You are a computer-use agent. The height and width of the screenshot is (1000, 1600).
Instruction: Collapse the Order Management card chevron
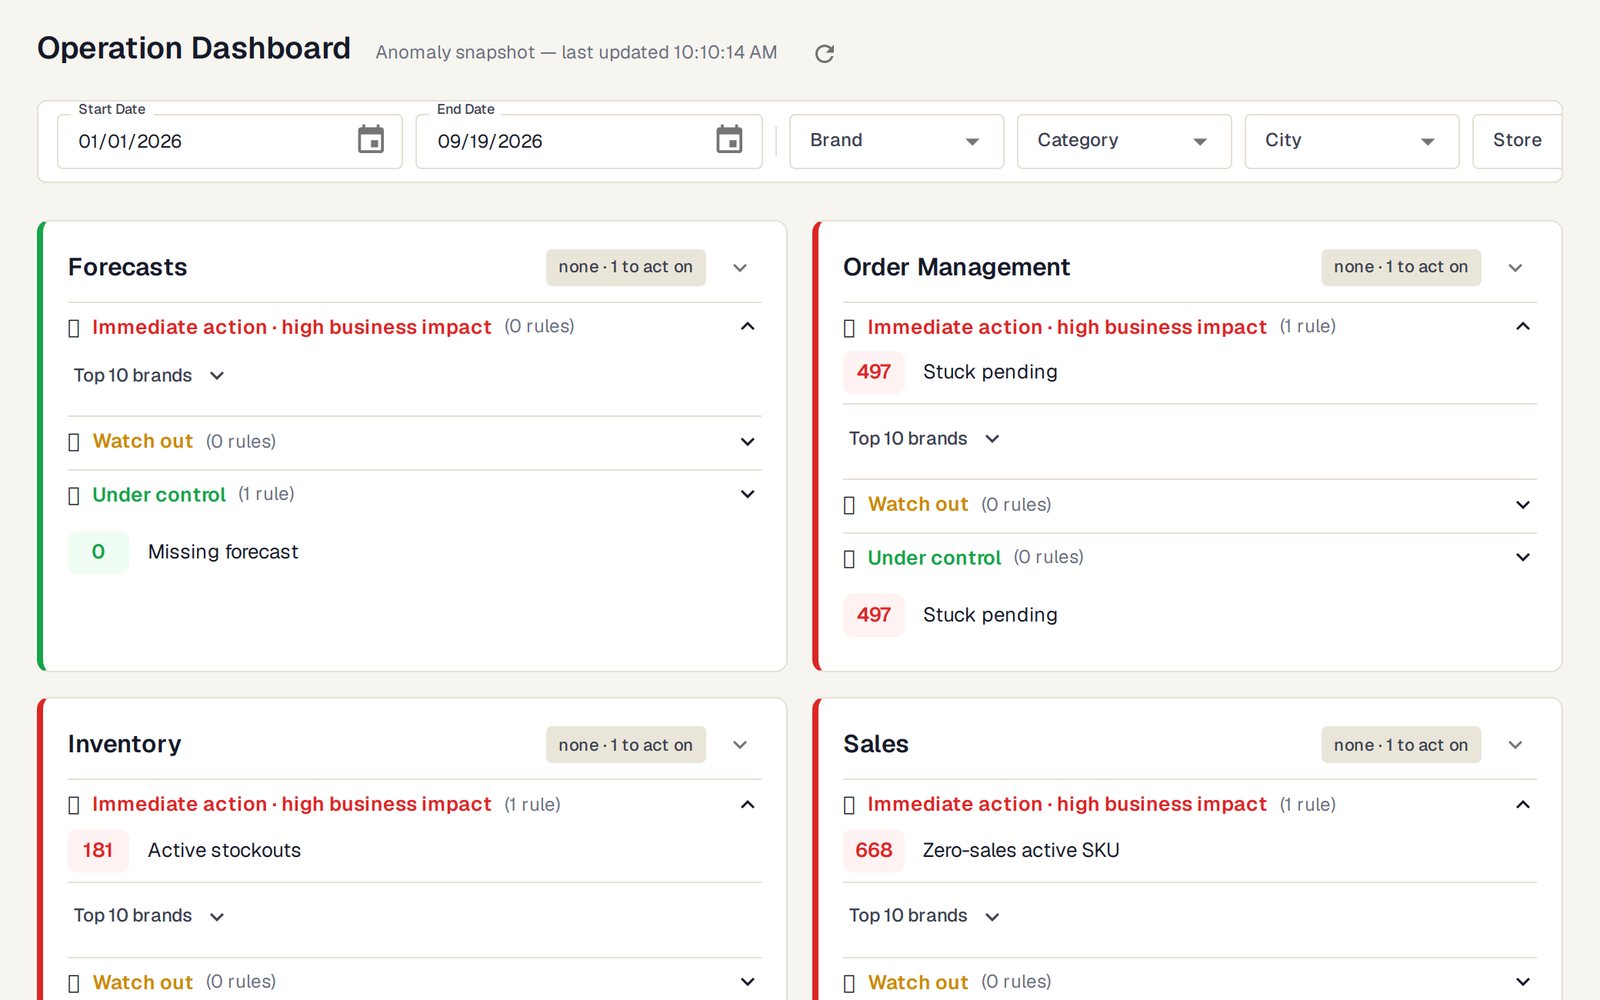coord(1515,268)
